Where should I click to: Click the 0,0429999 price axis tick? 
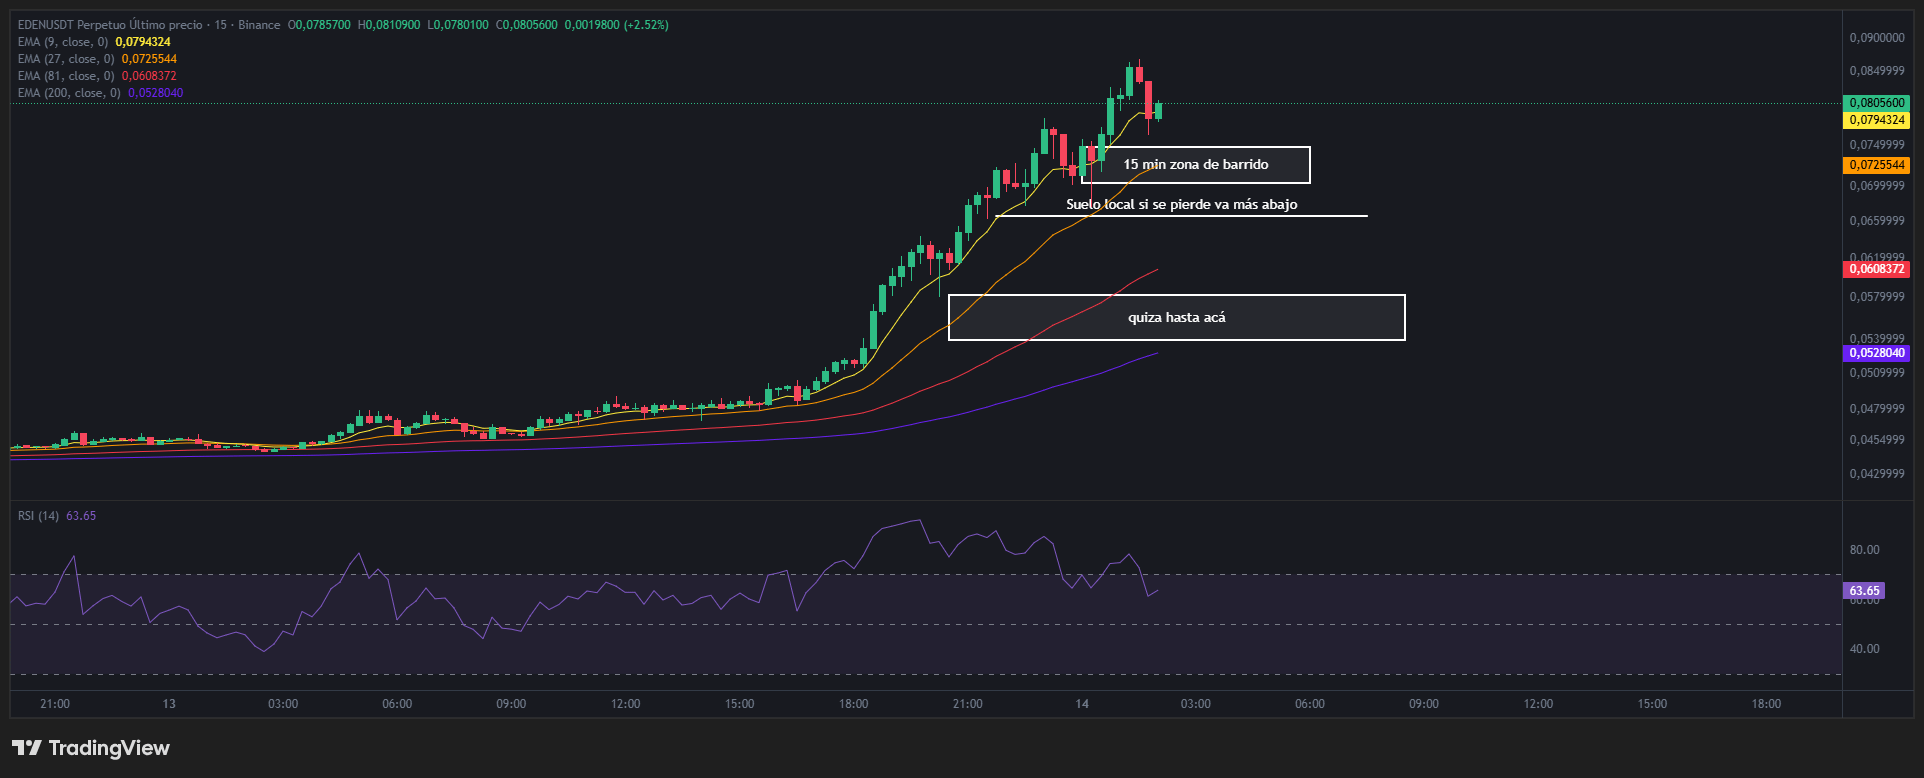[1877, 474]
